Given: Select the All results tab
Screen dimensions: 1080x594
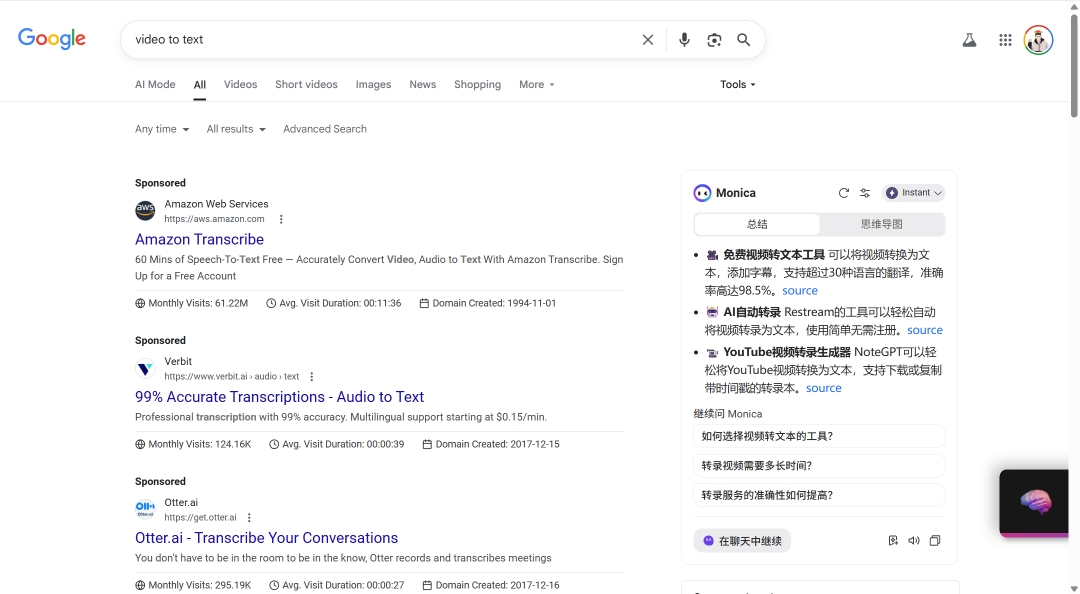Looking at the screenshot, I should (200, 84).
